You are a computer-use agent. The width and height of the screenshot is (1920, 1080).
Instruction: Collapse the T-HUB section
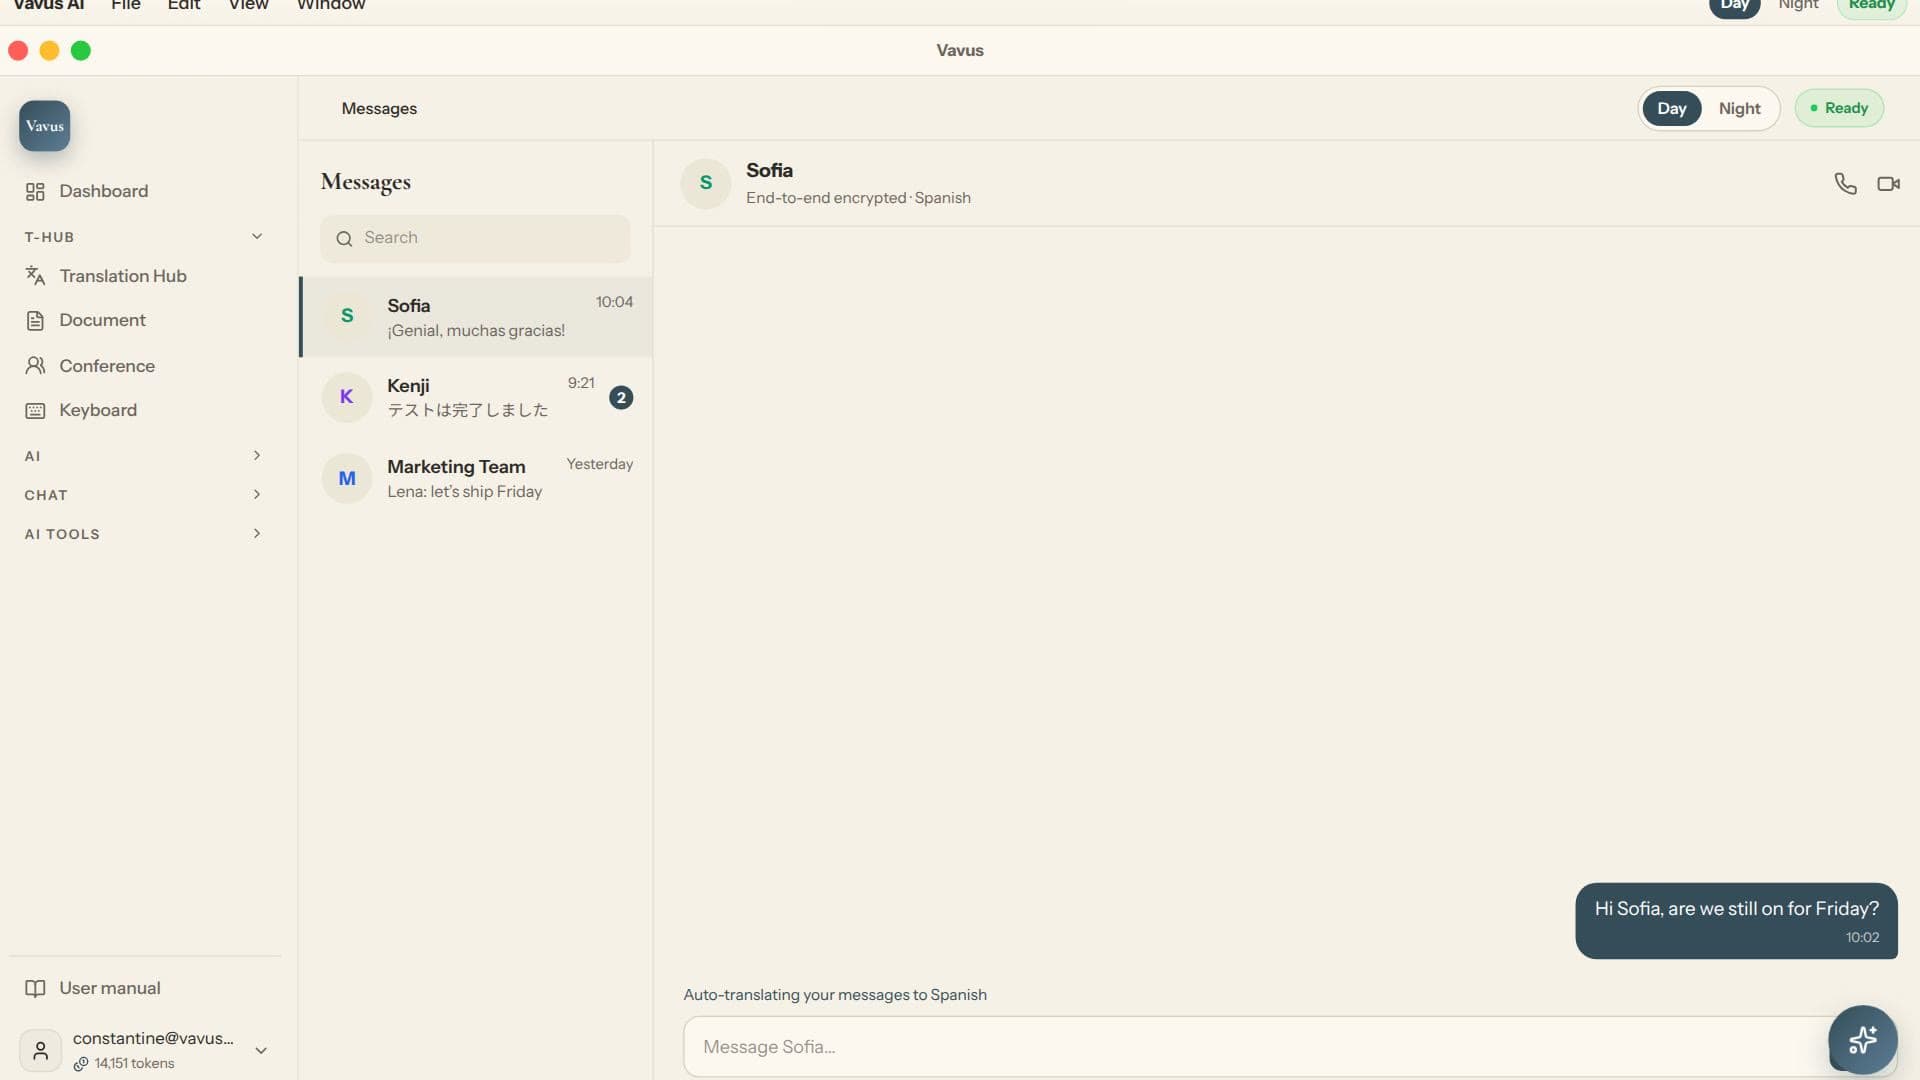click(x=257, y=237)
